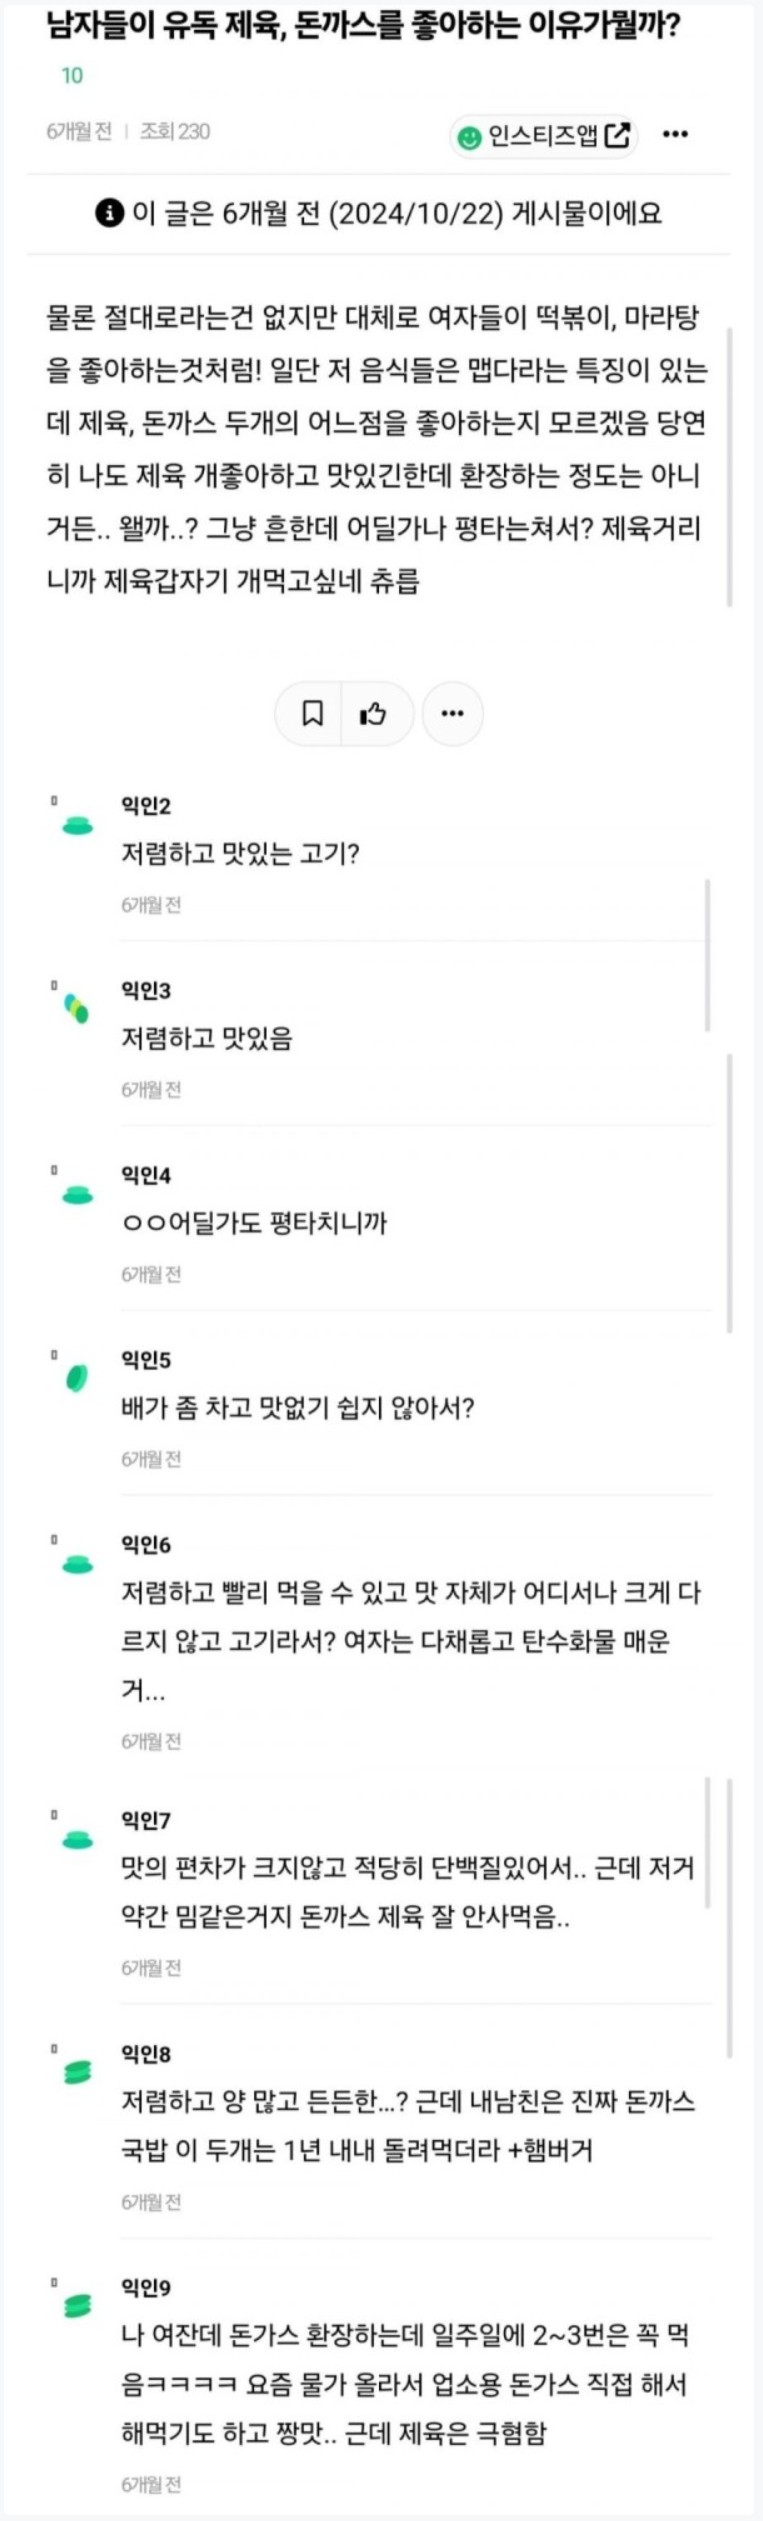This screenshot has height=2521, width=763.
Task: Open more actions menu beside thumbs-up
Action: [452, 713]
